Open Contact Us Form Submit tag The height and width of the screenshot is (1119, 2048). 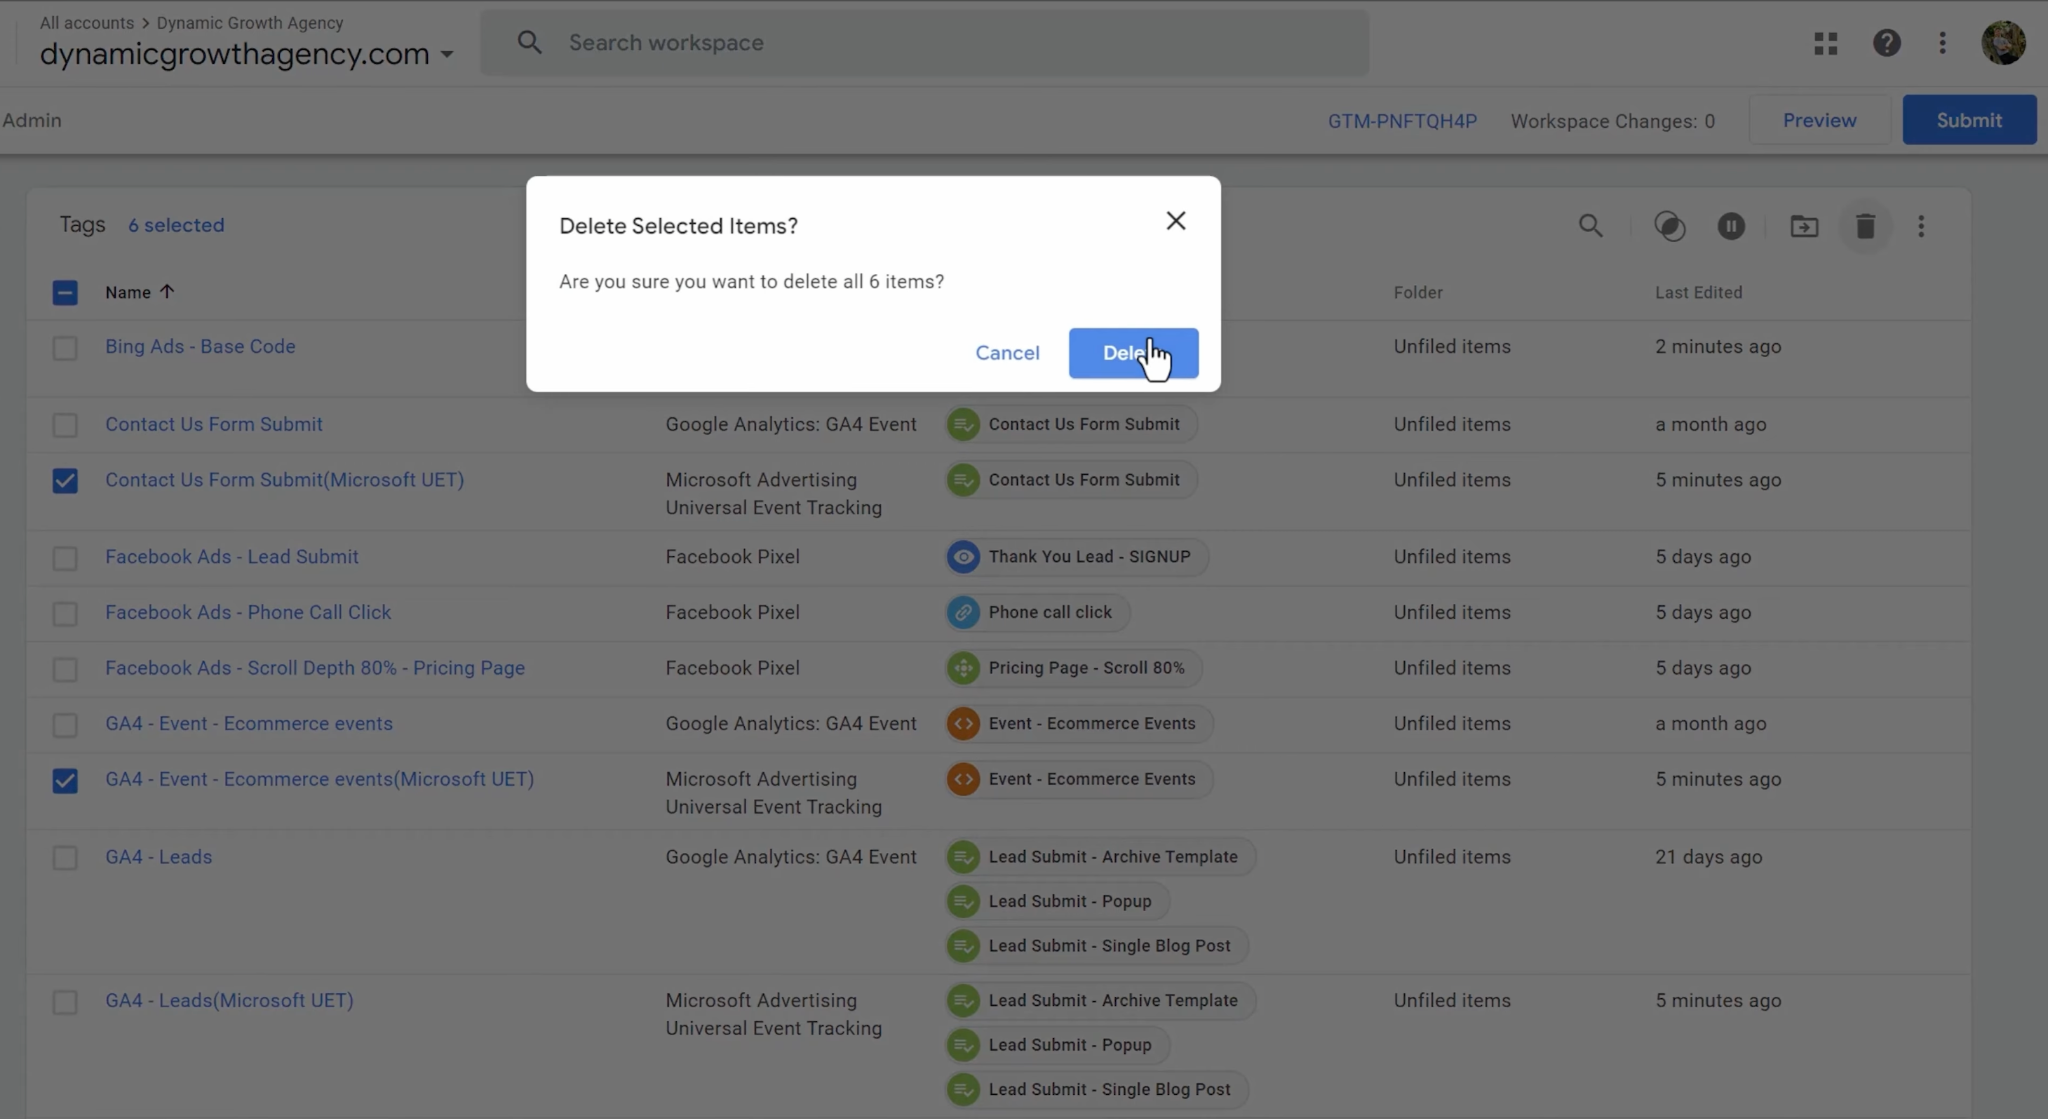(x=214, y=424)
